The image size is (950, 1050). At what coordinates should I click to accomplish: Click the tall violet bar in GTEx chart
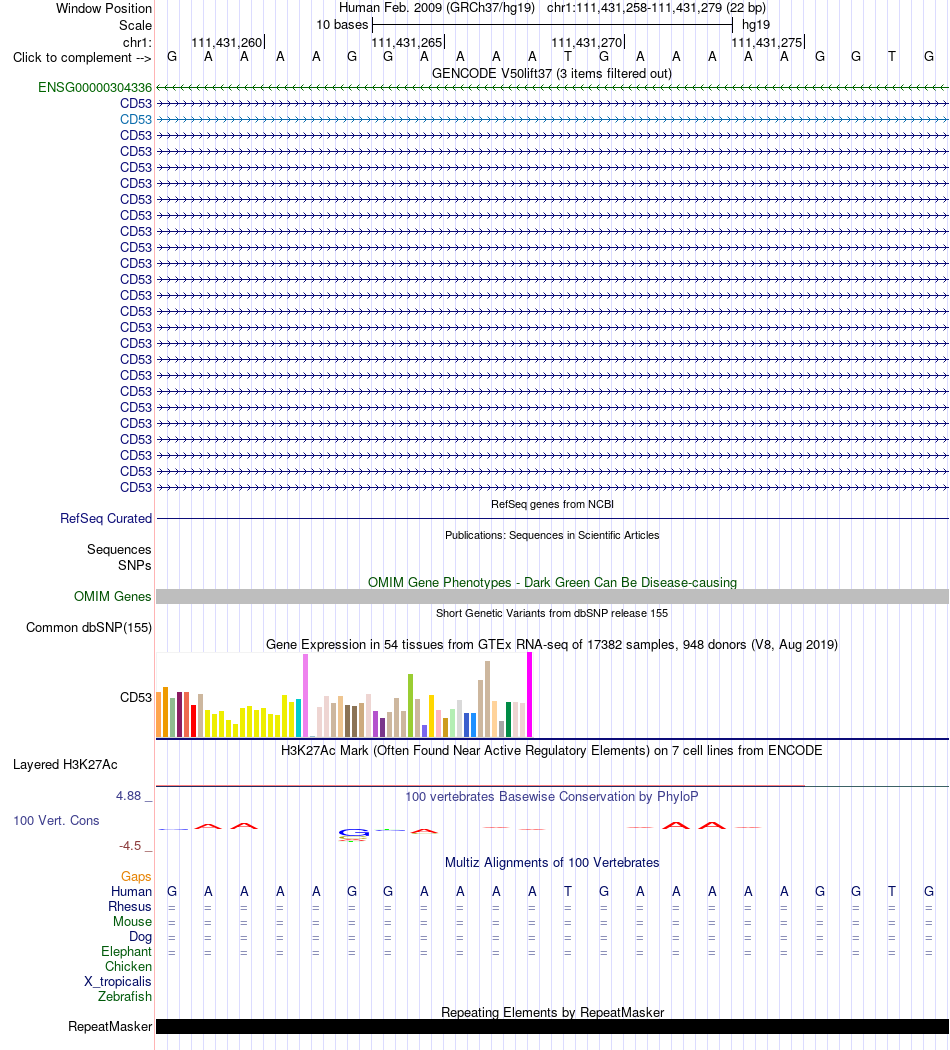click(x=306, y=696)
